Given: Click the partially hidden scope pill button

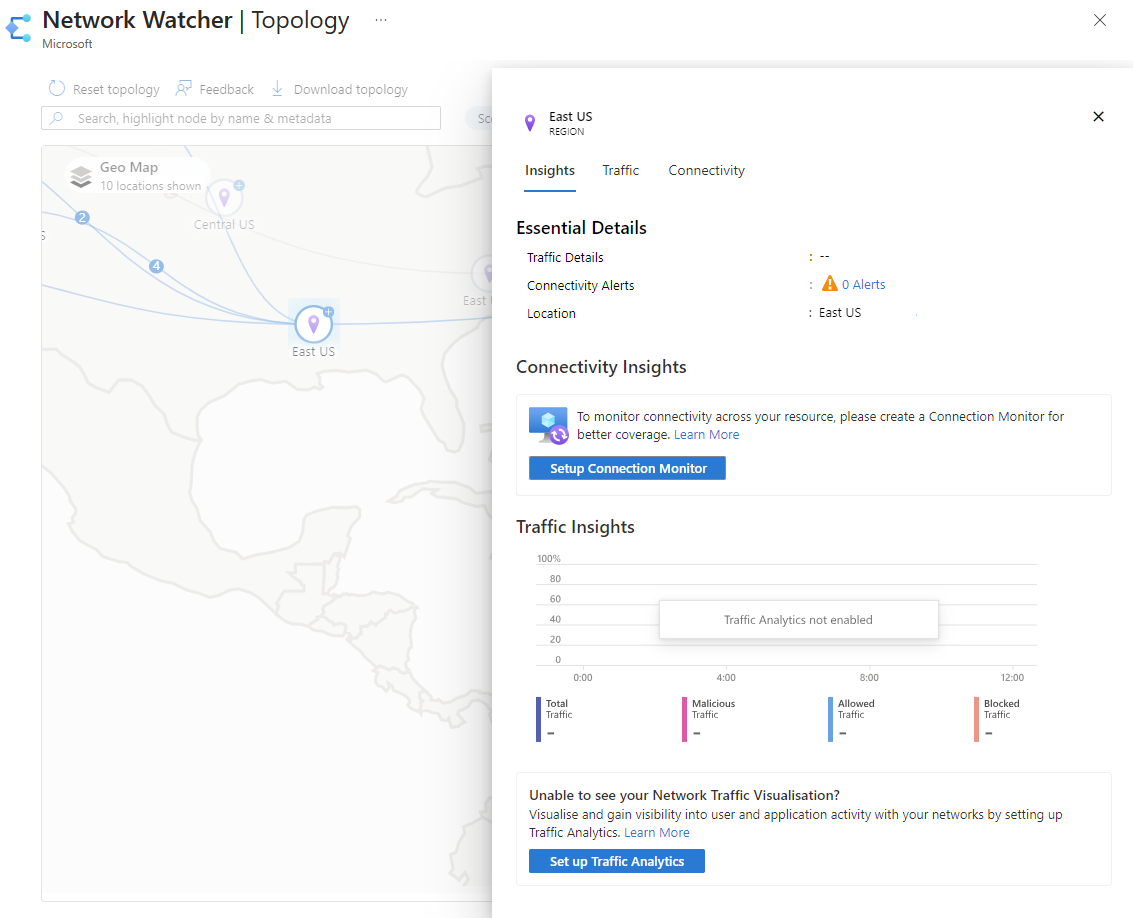Looking at the screenshot, I should (x=478, y=119).
